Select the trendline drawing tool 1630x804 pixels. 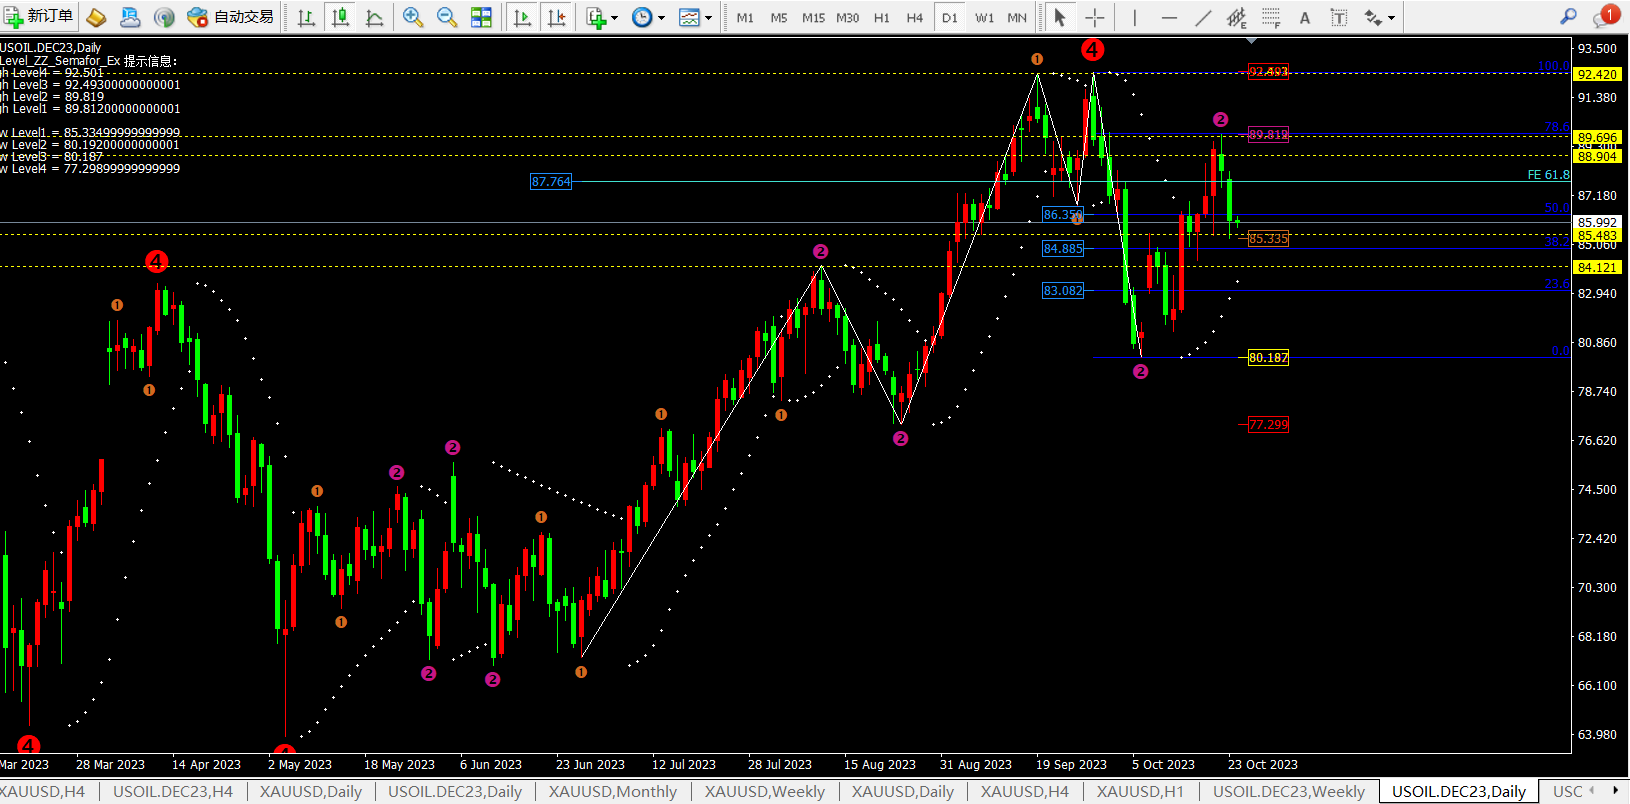(x=1203, y=17)
